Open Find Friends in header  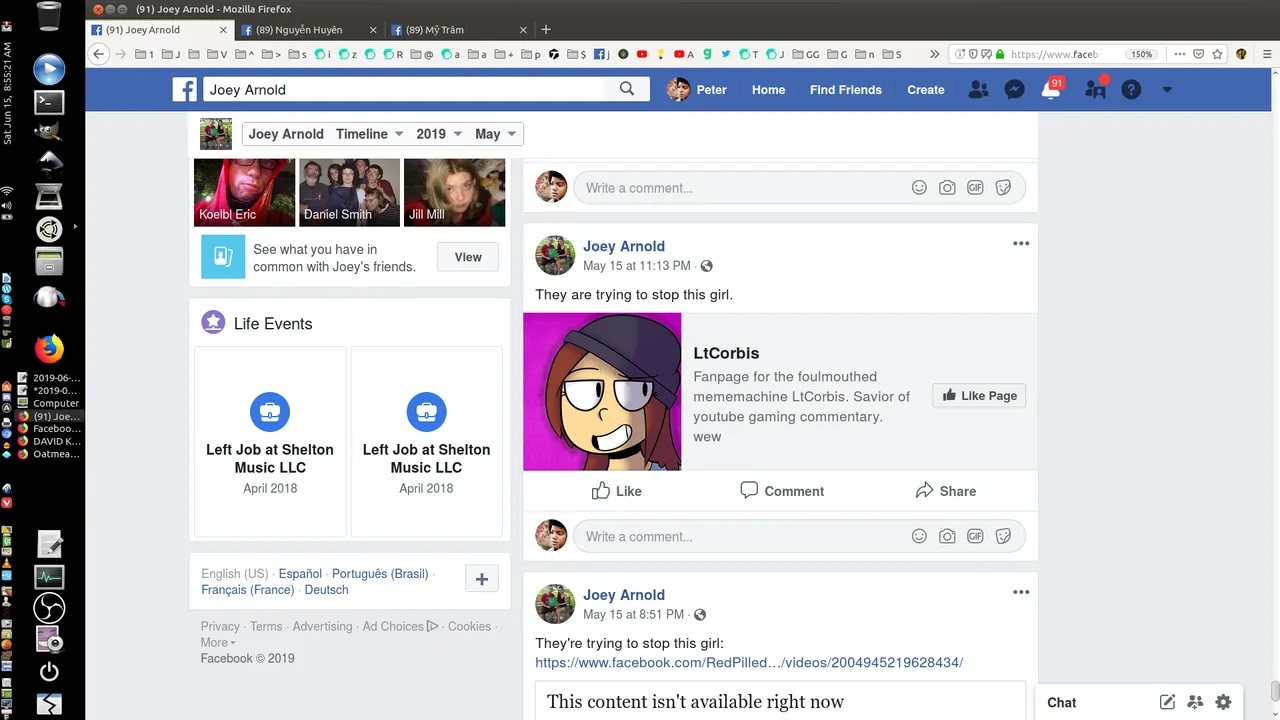click(x=846, y=90)
